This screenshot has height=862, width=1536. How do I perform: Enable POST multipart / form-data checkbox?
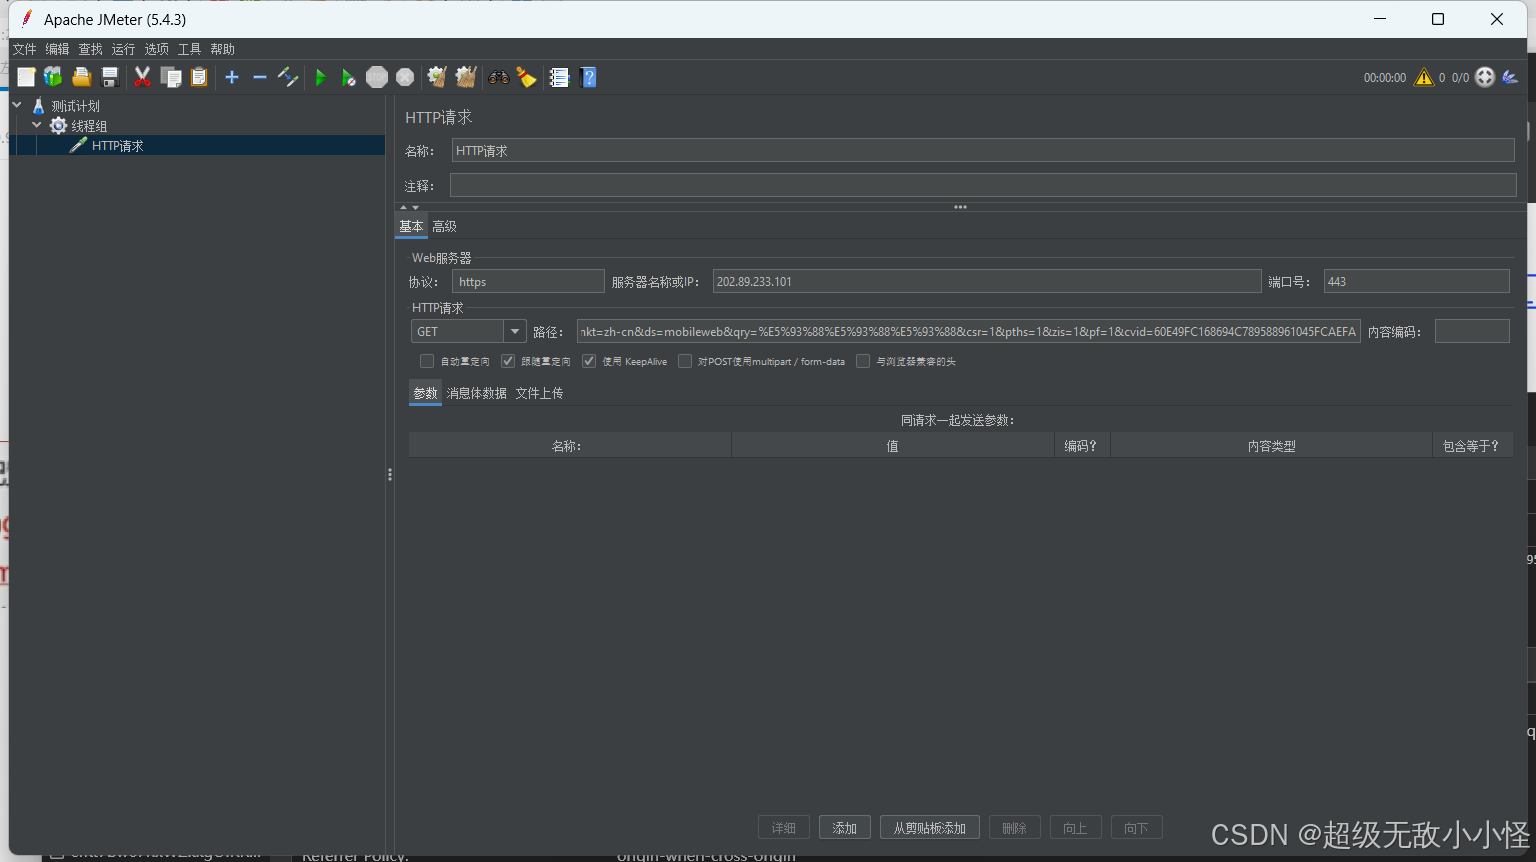685,361
